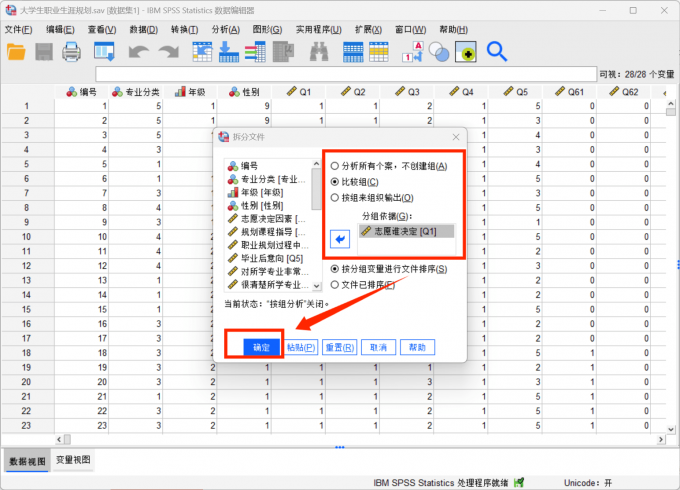Open the 图形 menu

pos(267,29)
